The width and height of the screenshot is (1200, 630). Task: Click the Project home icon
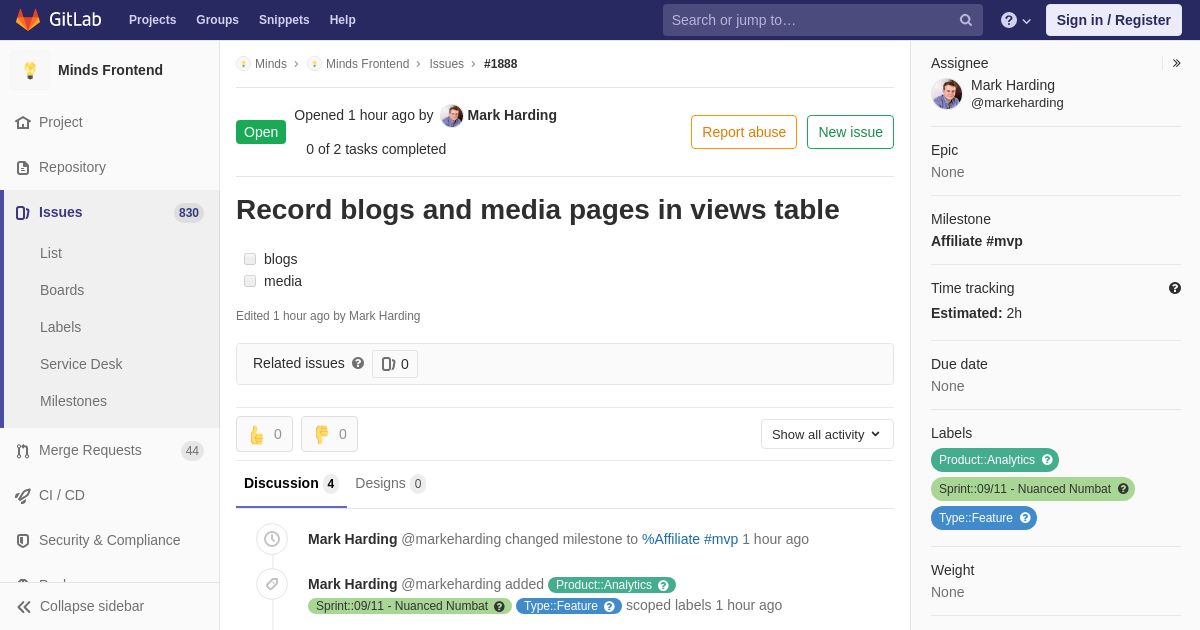coord(23,122)
